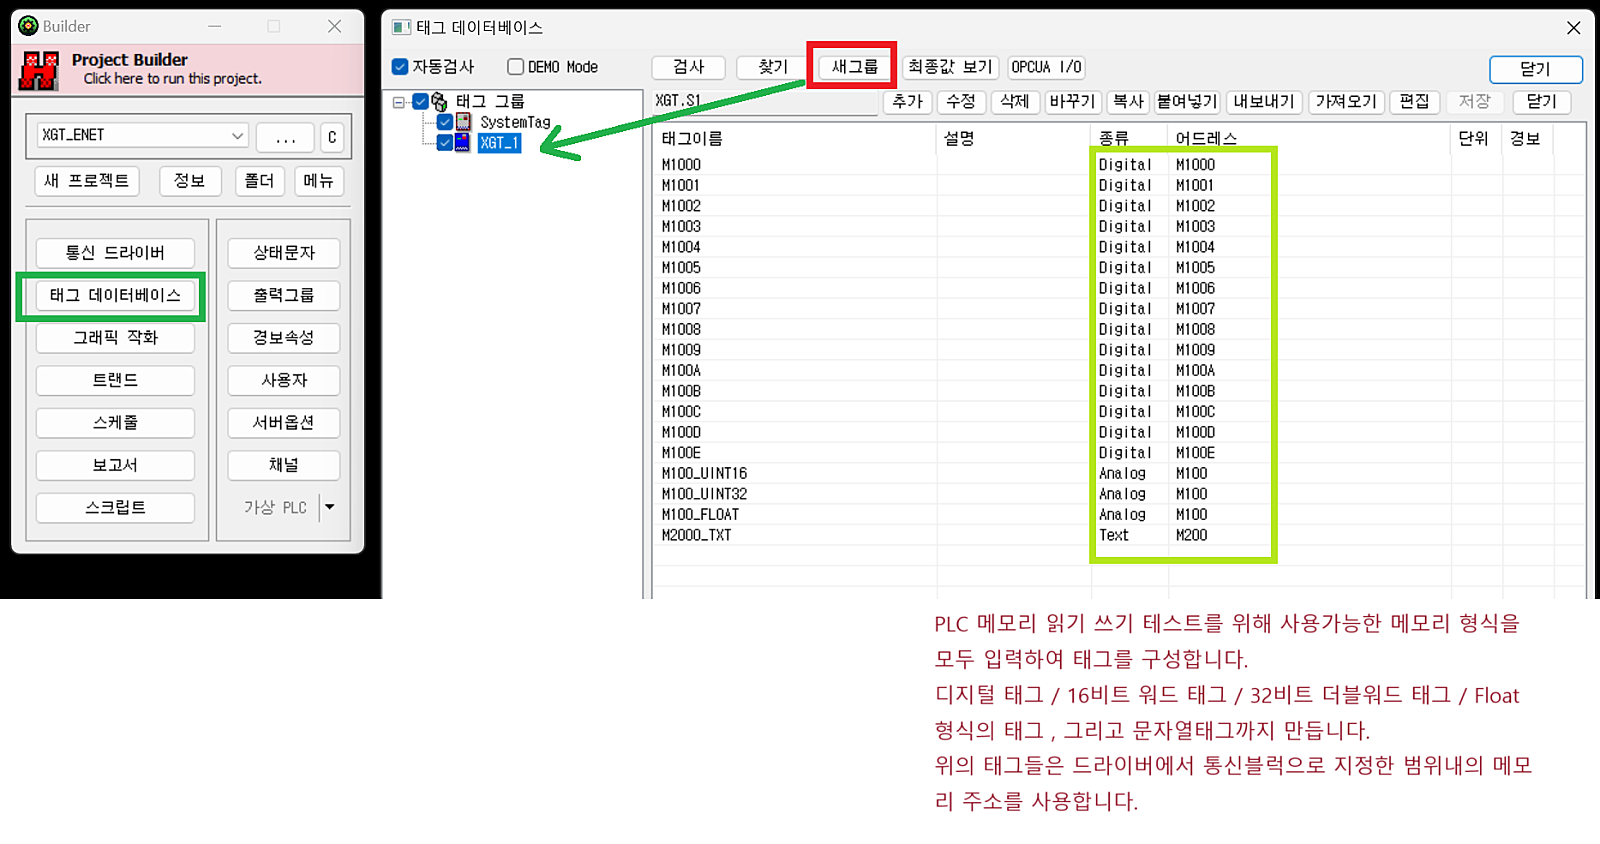Select the SystemTag tree item
Image resolution: width=1600 pixels, height=844 pixels.
(515, 122)
